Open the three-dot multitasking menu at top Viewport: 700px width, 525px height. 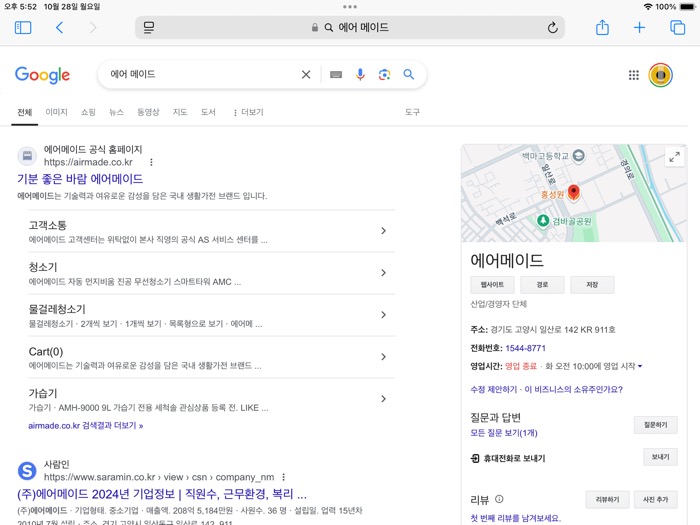(350, 7)
